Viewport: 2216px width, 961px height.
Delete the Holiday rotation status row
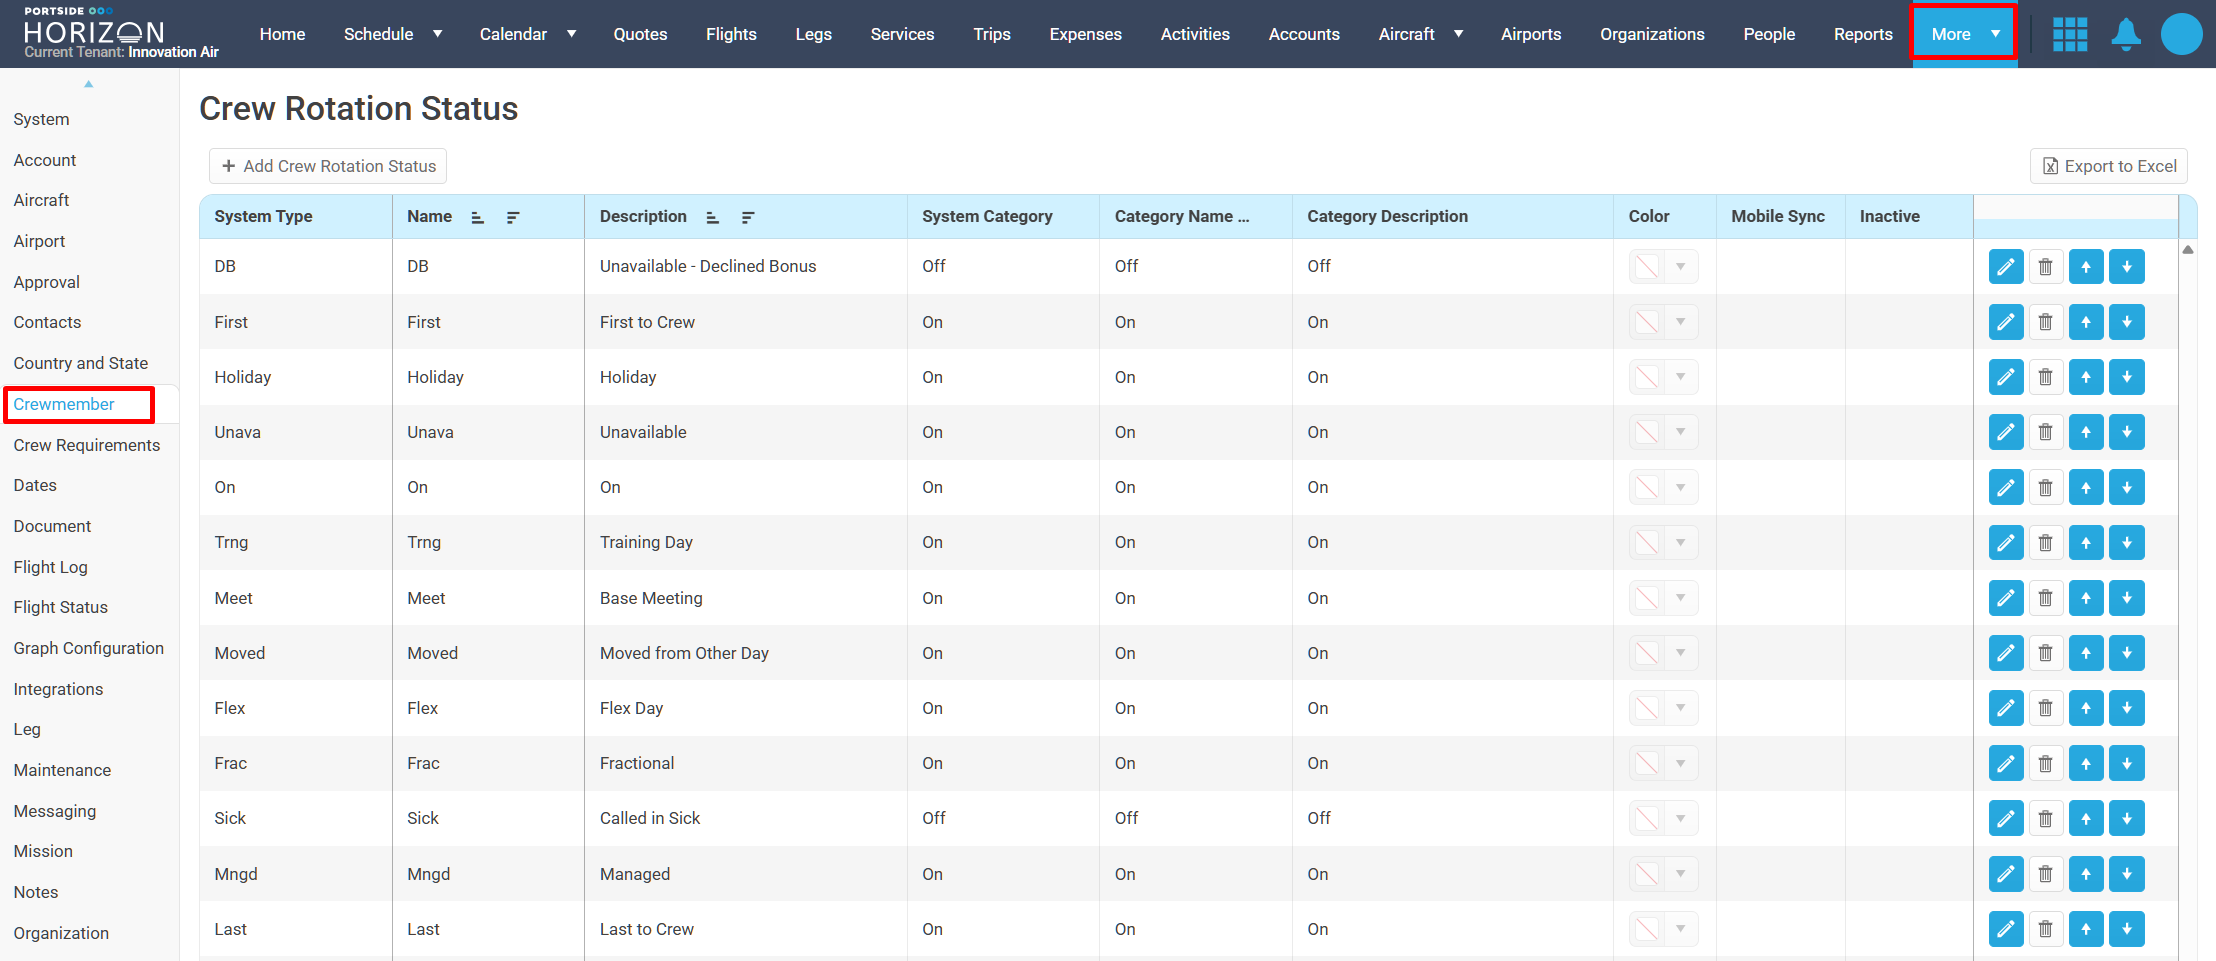2045,377
